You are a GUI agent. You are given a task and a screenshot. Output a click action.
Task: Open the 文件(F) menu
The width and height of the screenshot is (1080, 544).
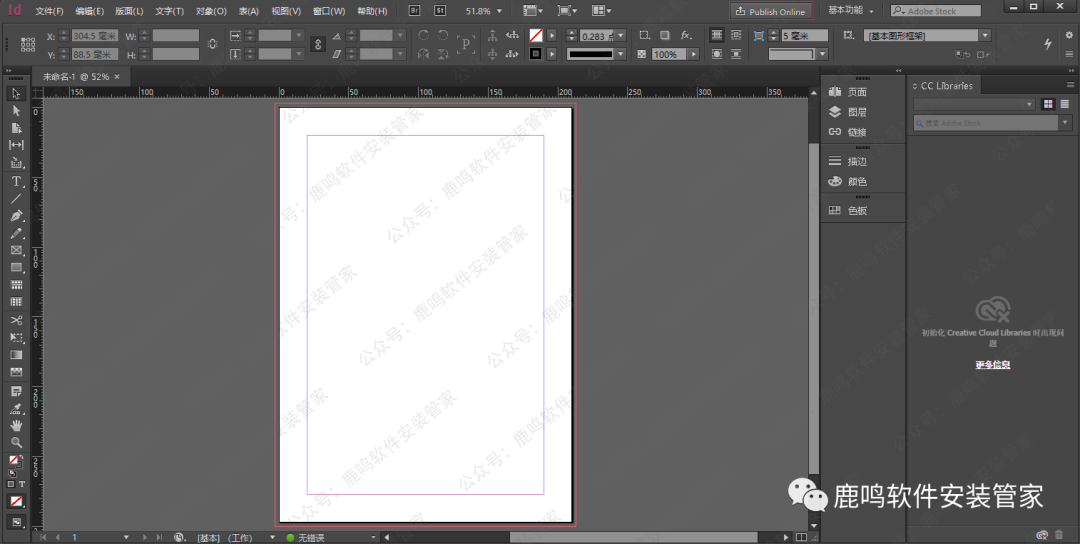tap(49, 11)
